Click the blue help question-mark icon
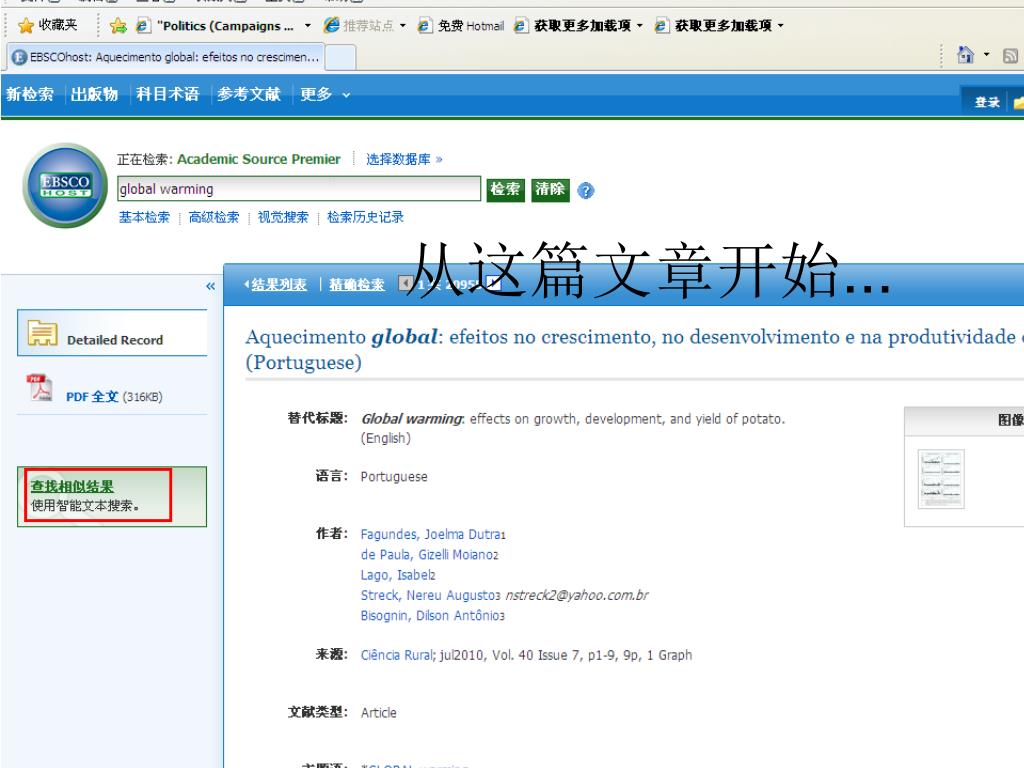This screenshot has height=768, width=1024. [x=586, y=191]
